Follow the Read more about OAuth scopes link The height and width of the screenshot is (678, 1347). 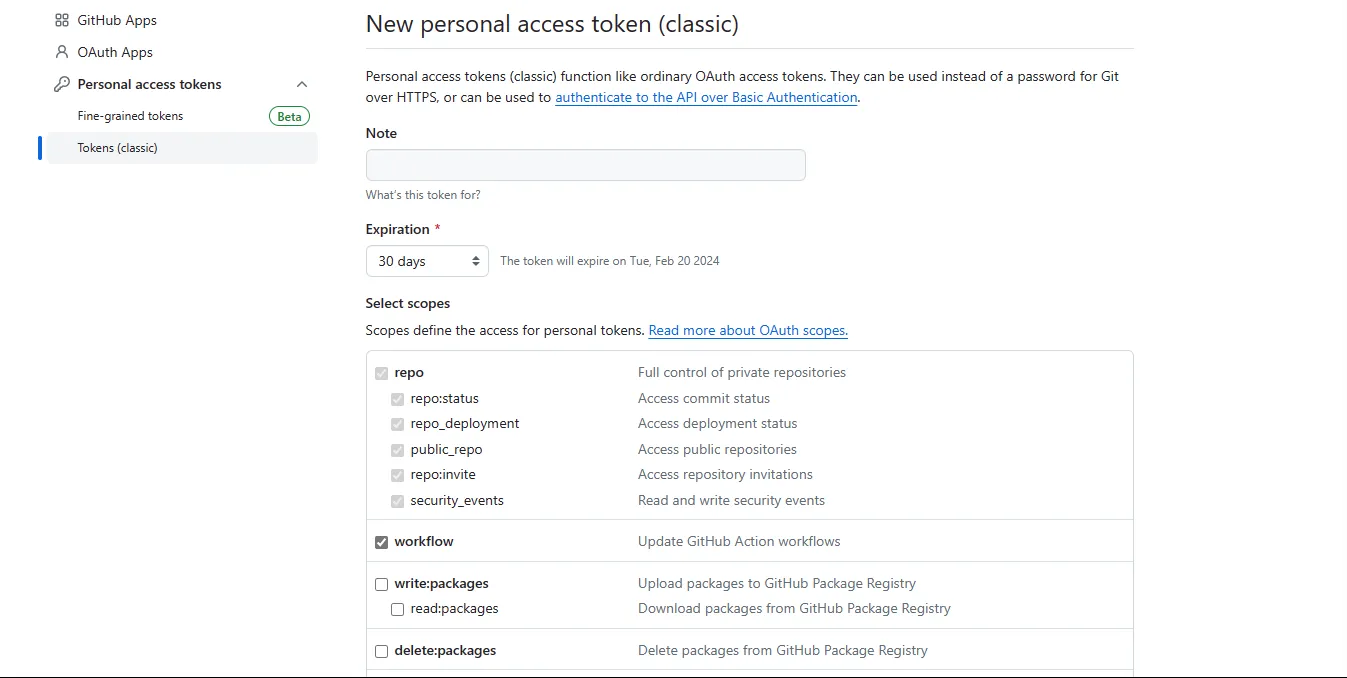[748, 330]
